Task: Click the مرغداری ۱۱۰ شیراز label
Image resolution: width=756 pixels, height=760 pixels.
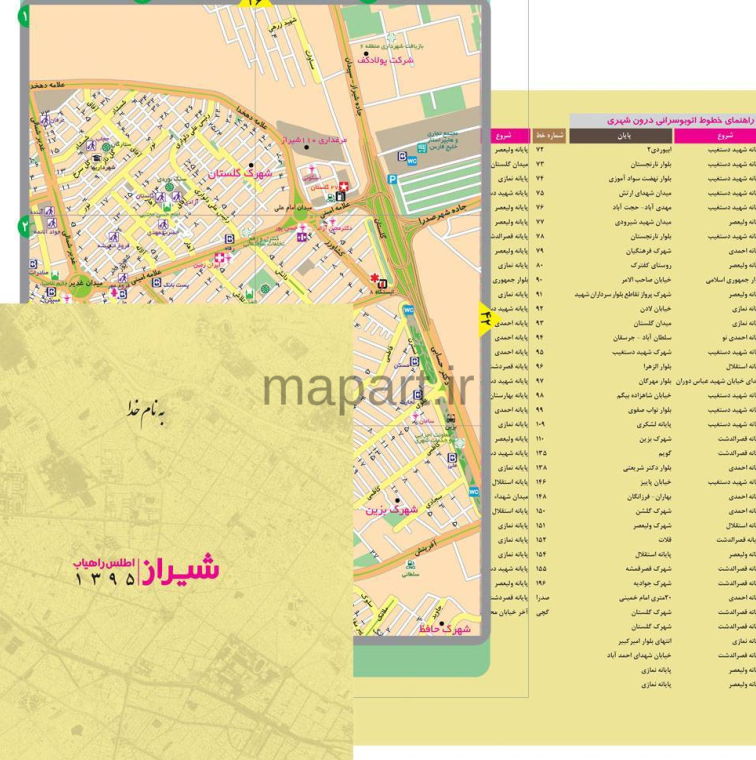Action: (315, 140)
